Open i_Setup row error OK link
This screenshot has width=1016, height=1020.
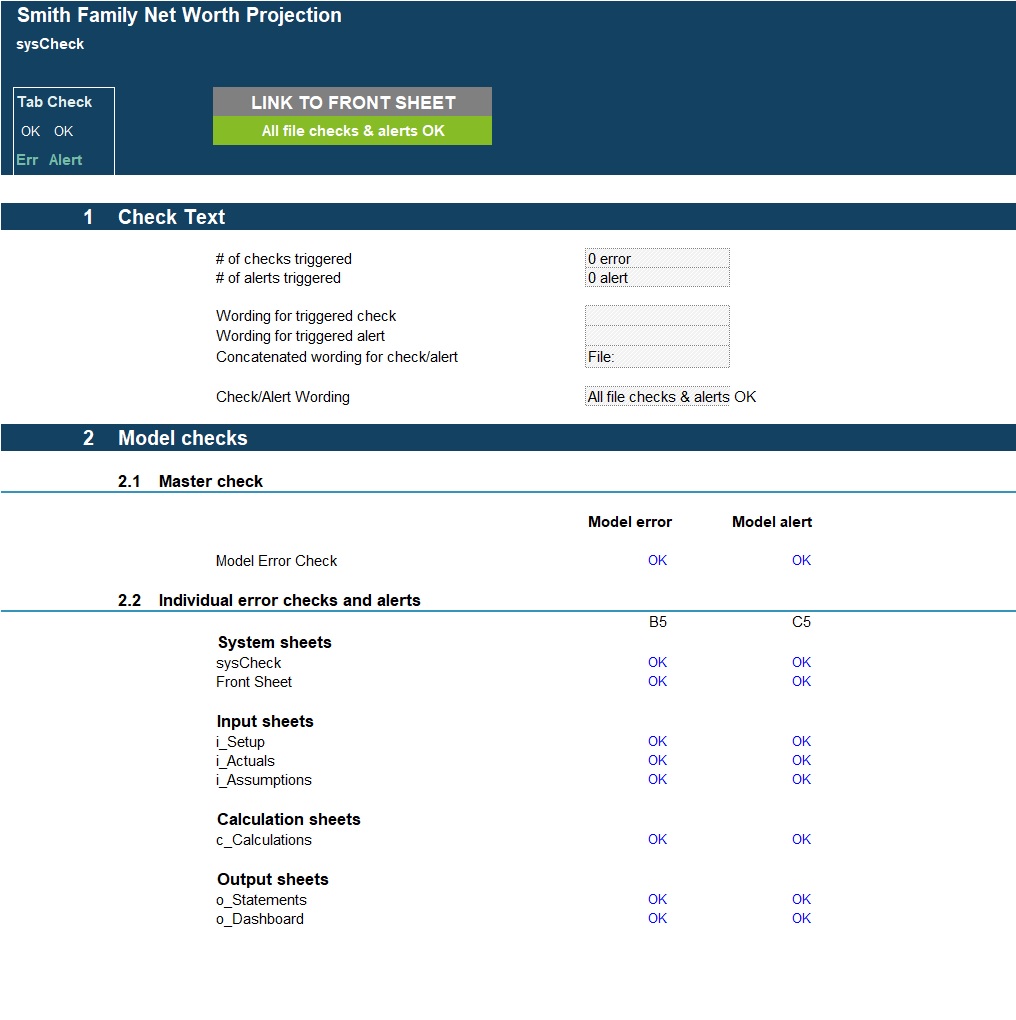pyautogui.click(x=657, y=741)
